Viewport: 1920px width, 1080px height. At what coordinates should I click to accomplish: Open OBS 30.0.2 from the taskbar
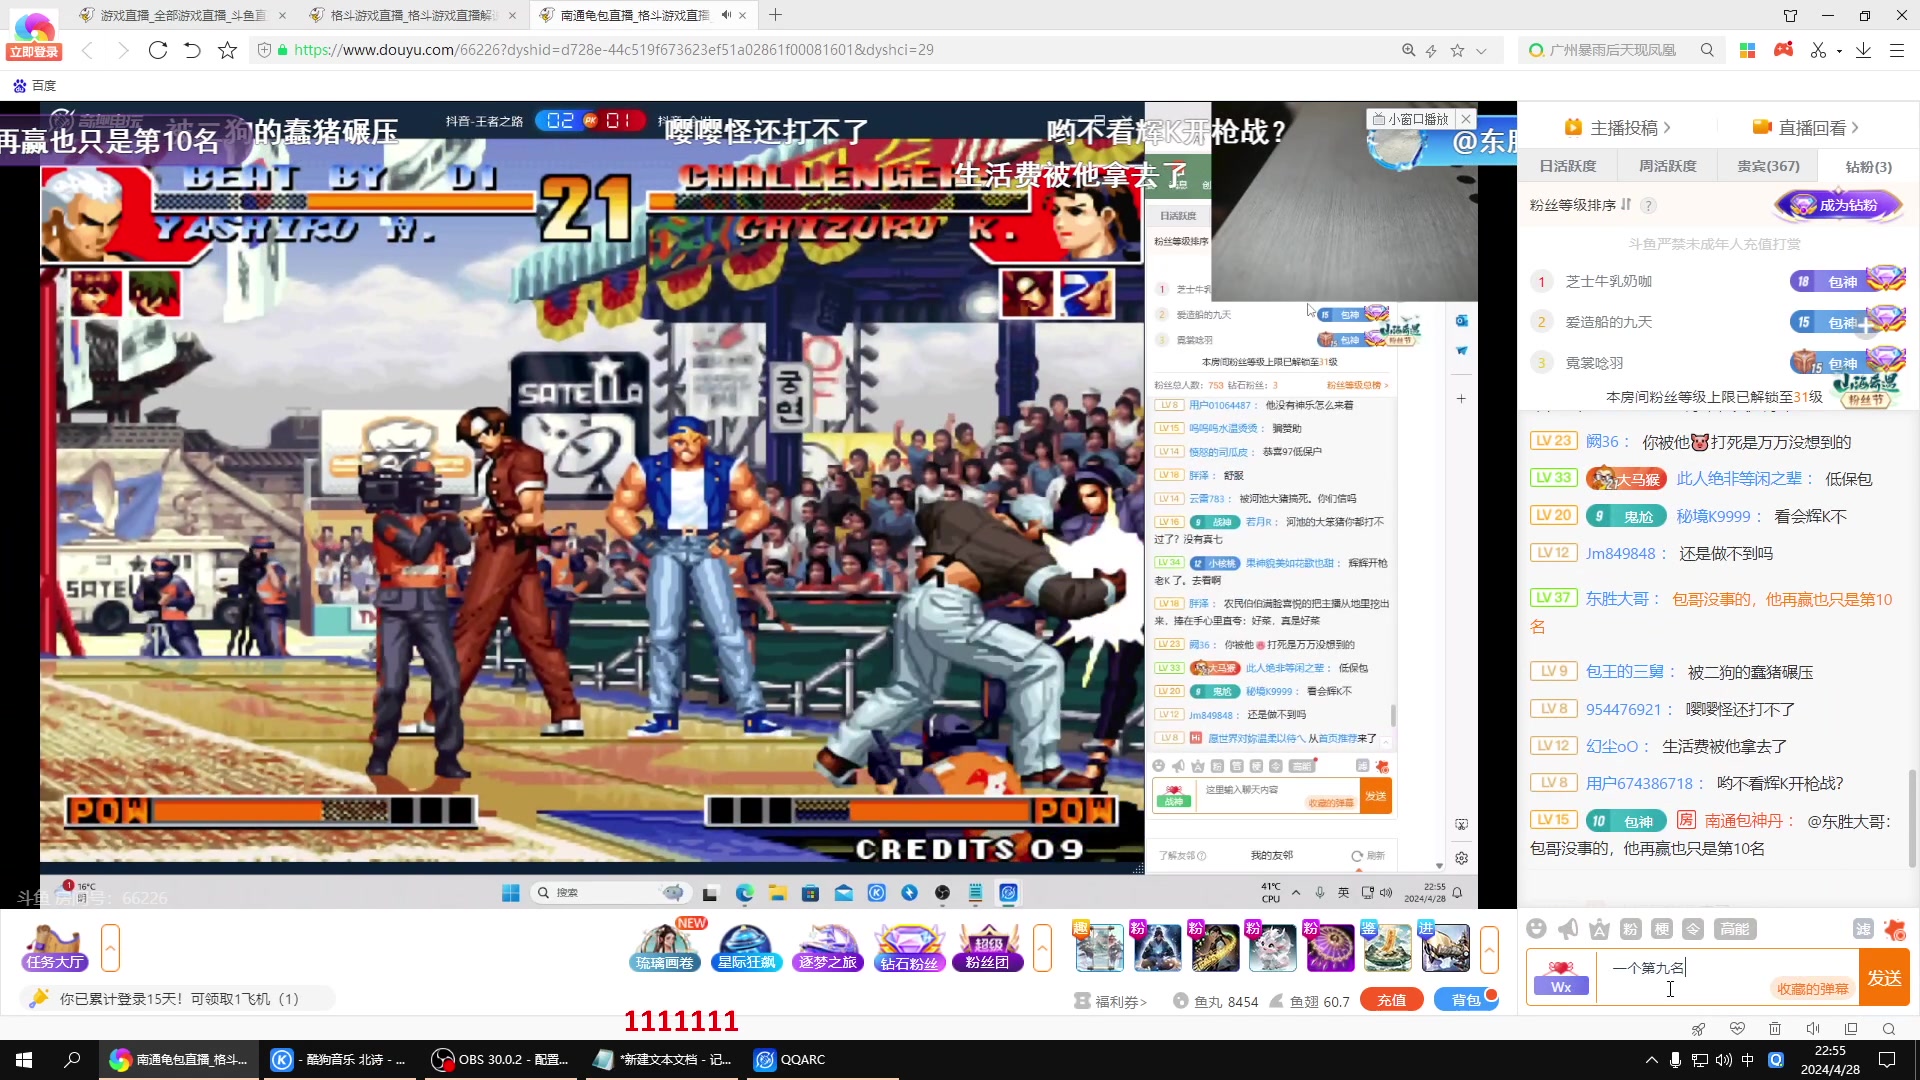[x=500, y=1060]
